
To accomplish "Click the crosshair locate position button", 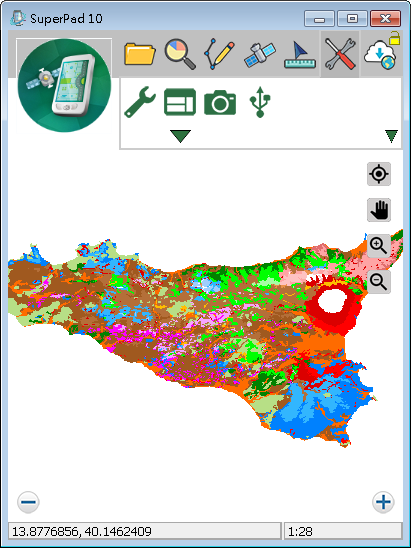I will tap(379, 174).
